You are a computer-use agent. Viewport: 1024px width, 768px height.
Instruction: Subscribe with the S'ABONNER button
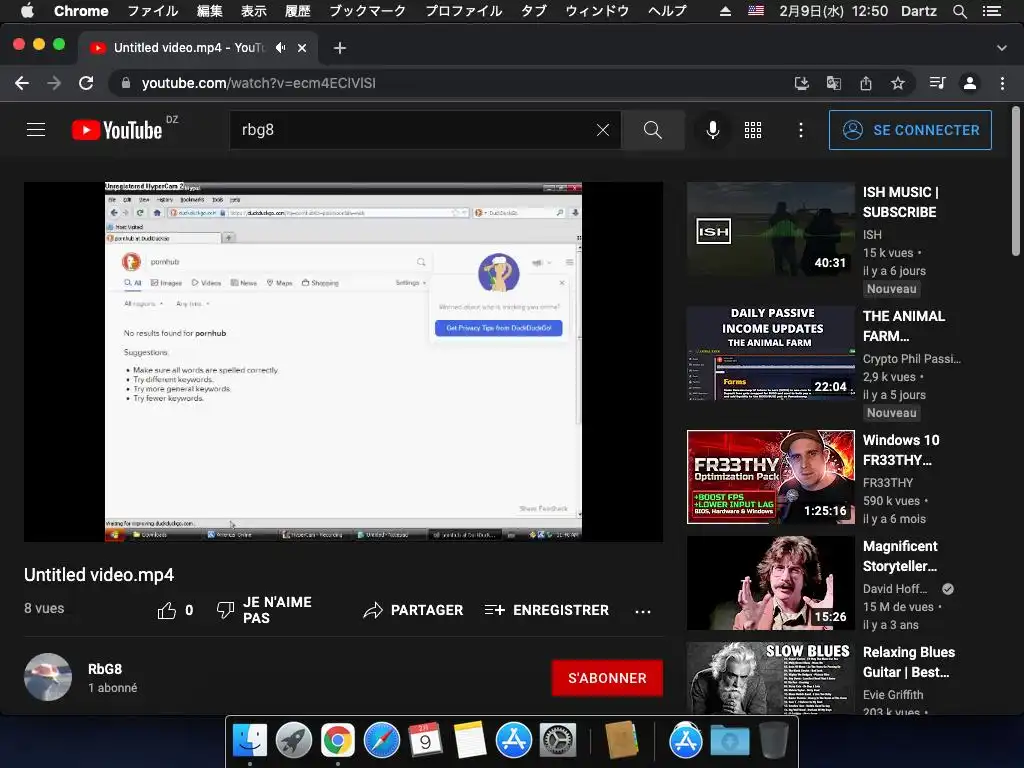pyautogui.click(x=607, y=678)
